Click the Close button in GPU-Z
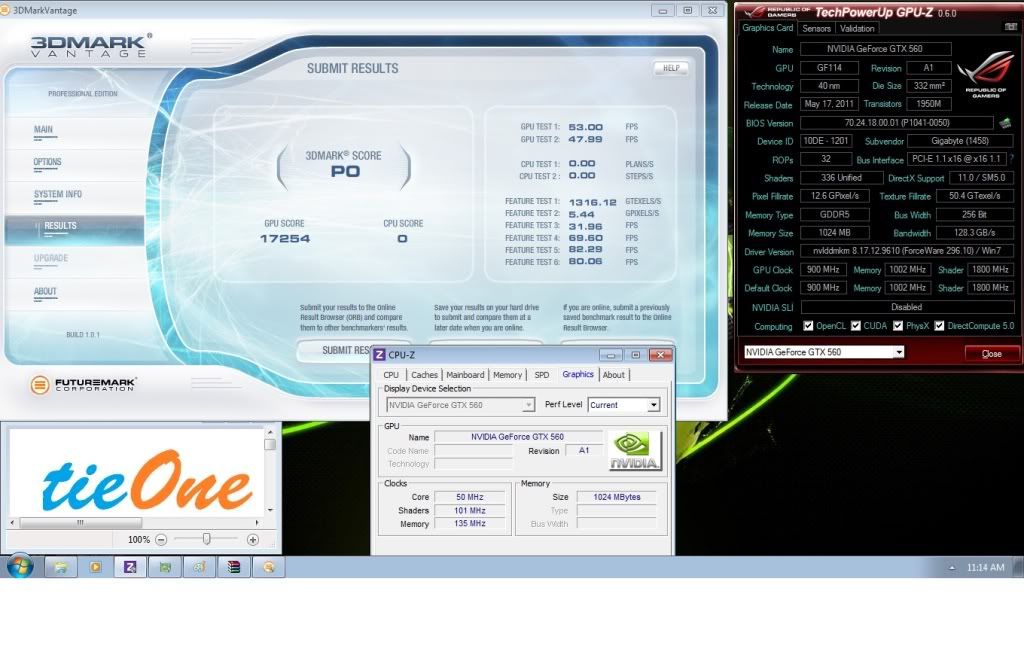Viewport: 1024px width, 667px height. (991, 353)
